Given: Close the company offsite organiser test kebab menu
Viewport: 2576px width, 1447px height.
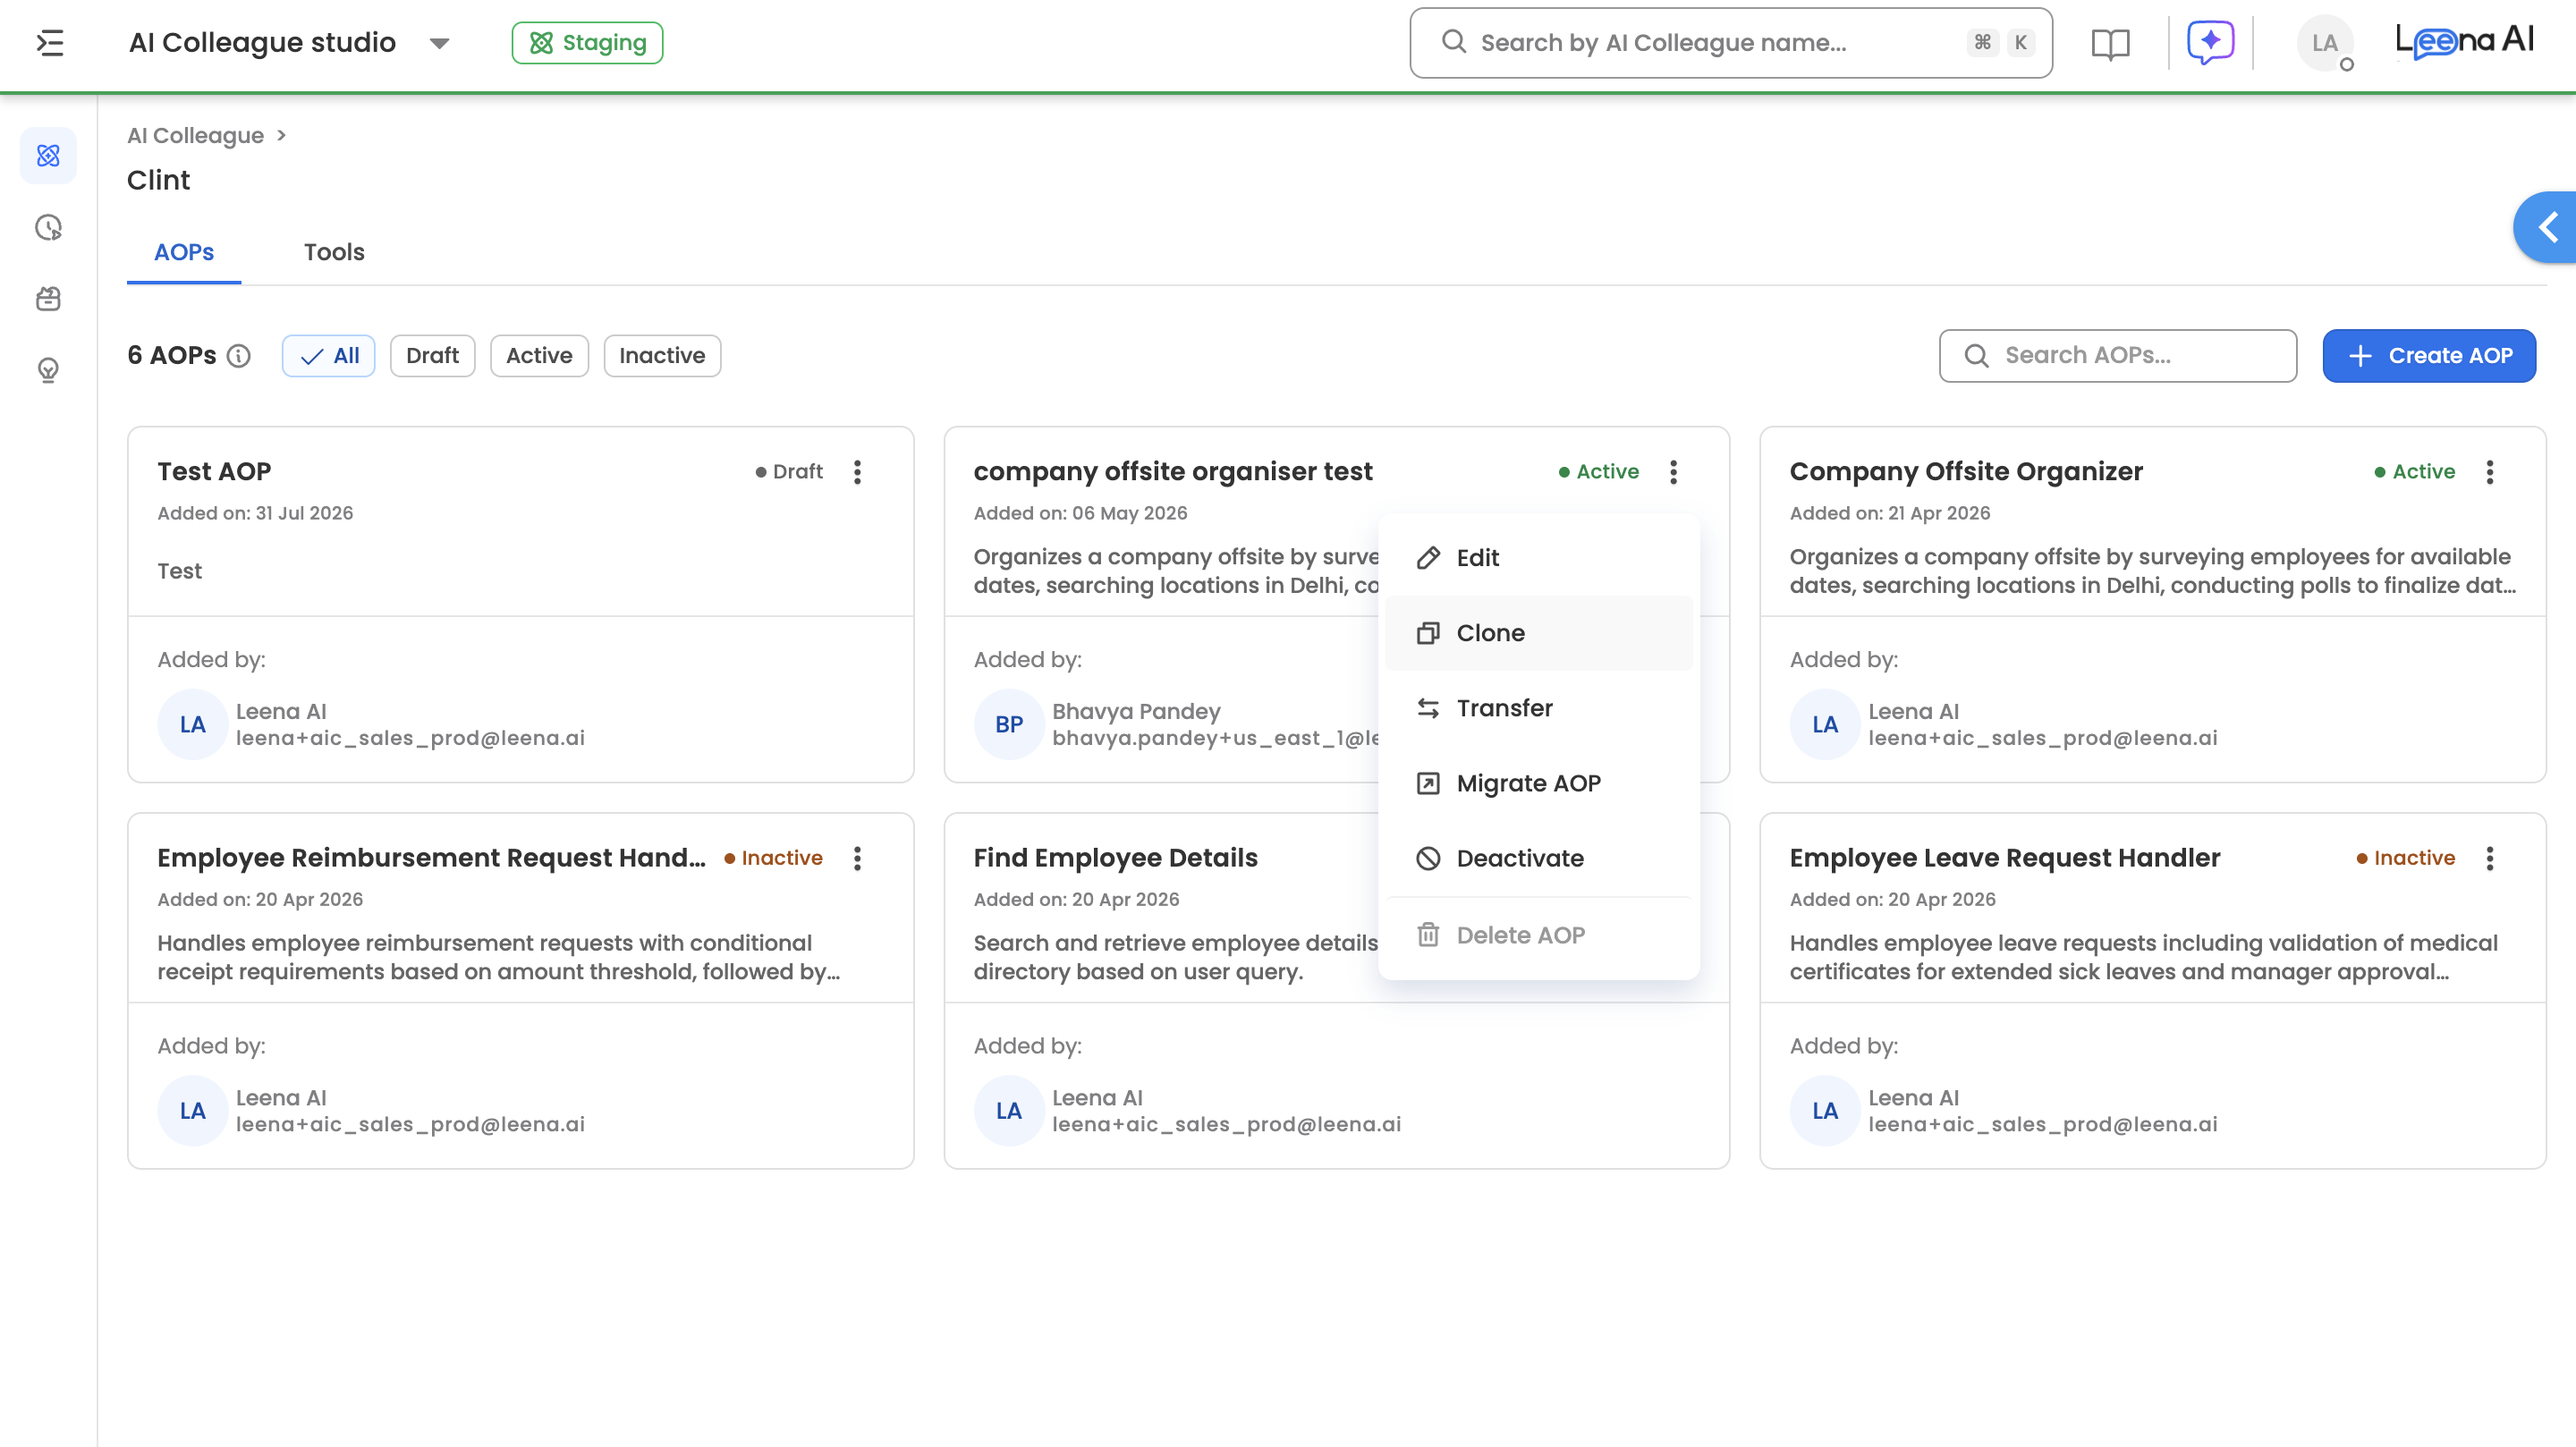Looking at the screenshot, I should (1673, 472).
